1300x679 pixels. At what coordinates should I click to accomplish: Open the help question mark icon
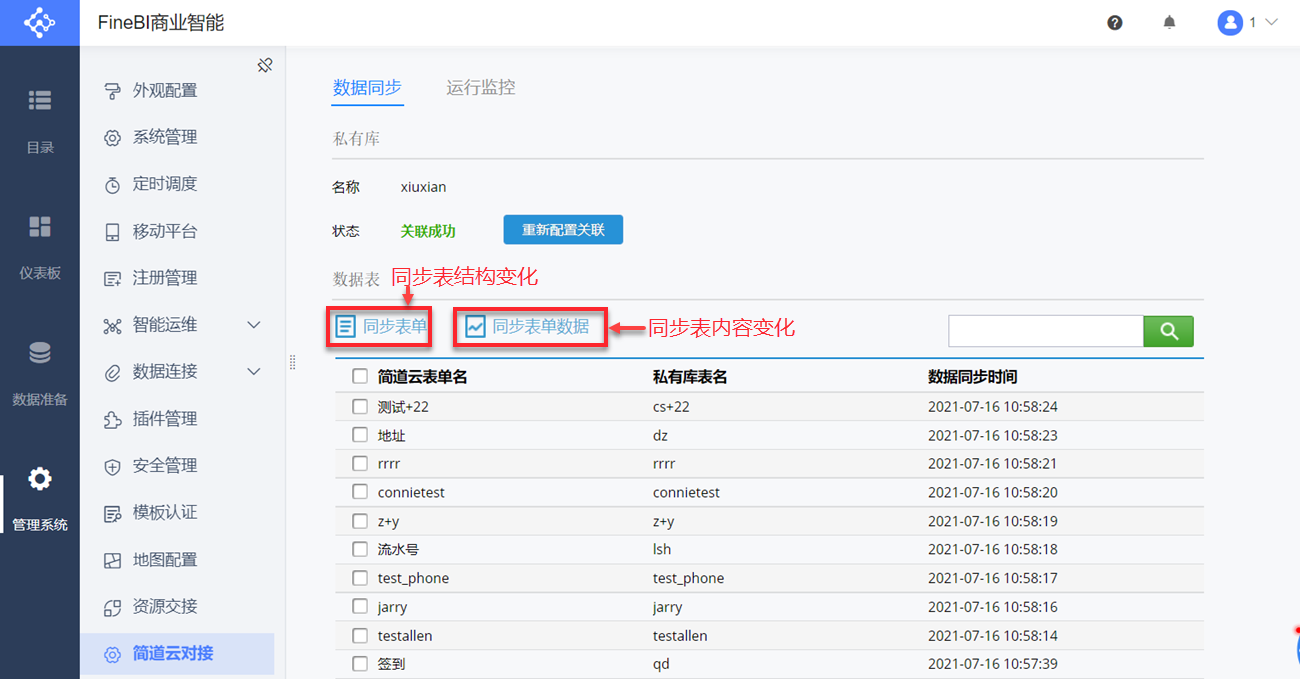(1115, 23)
